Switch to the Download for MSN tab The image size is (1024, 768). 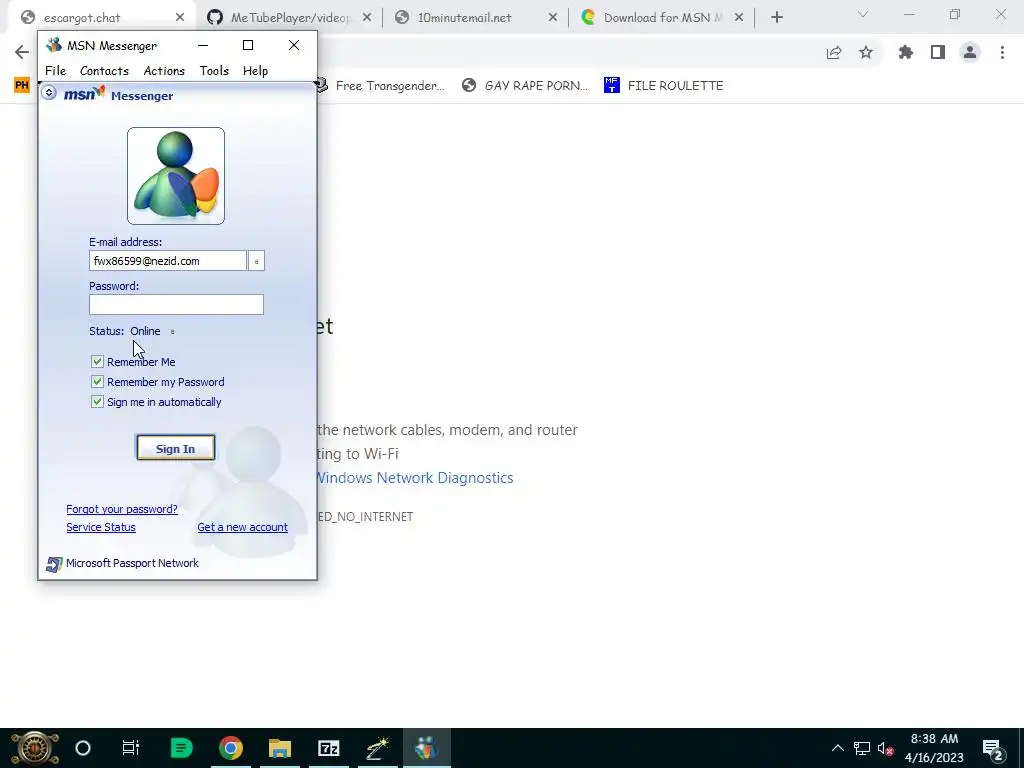tap(662, 18)
